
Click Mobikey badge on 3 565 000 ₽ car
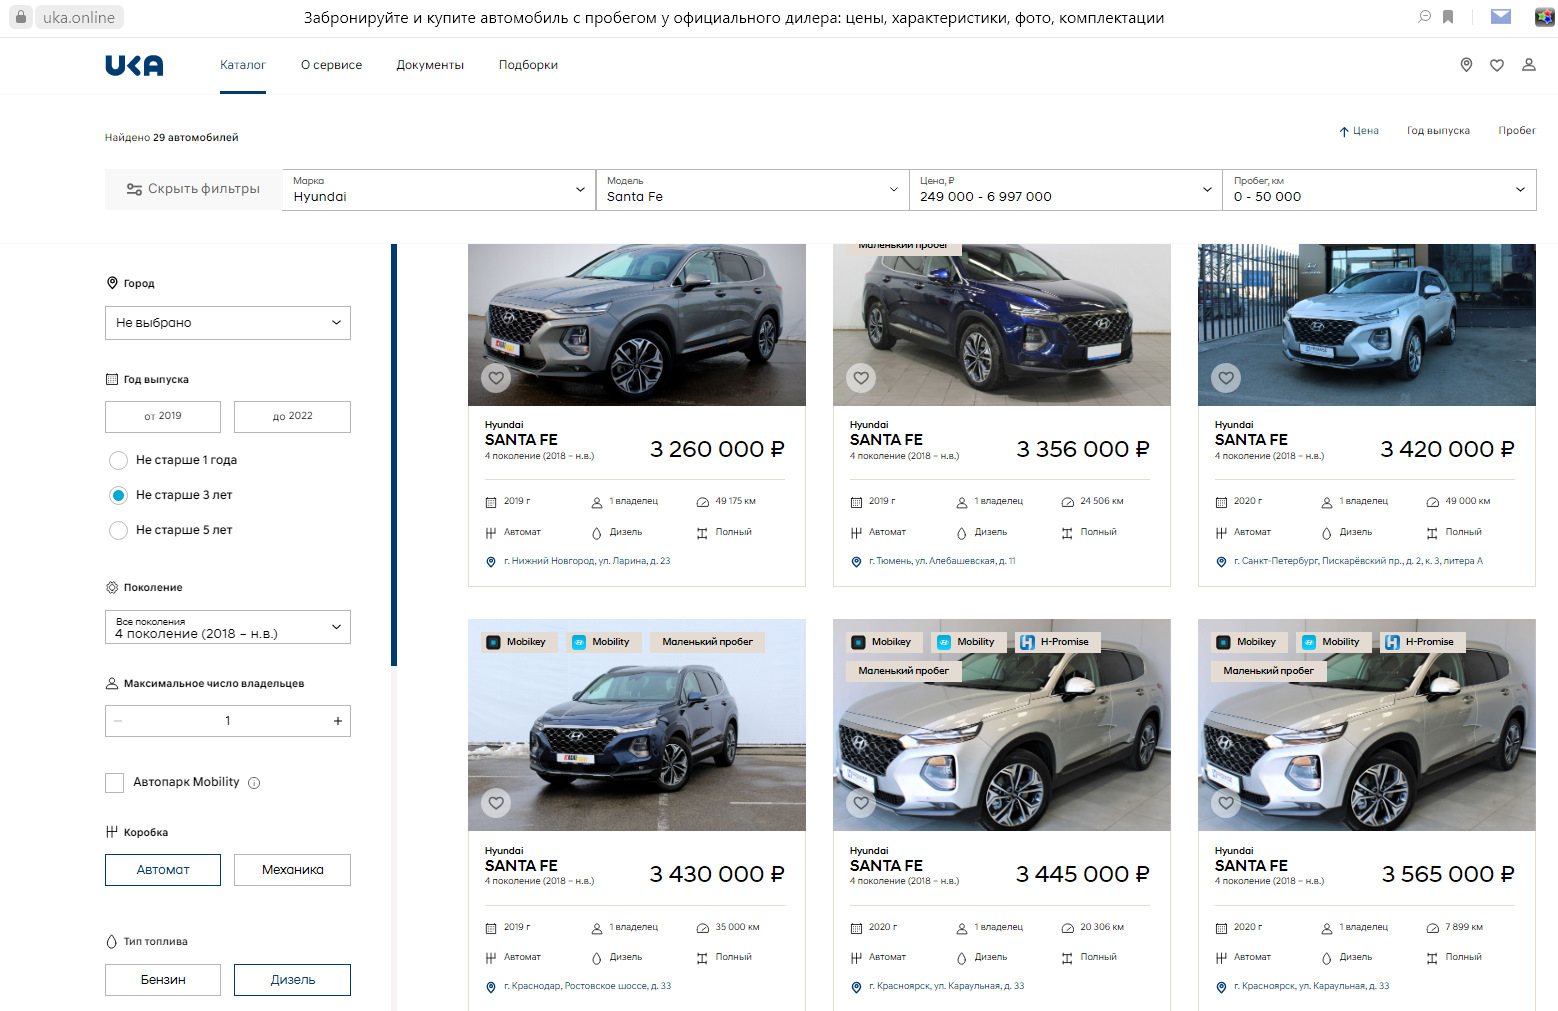pos(1248,642)
